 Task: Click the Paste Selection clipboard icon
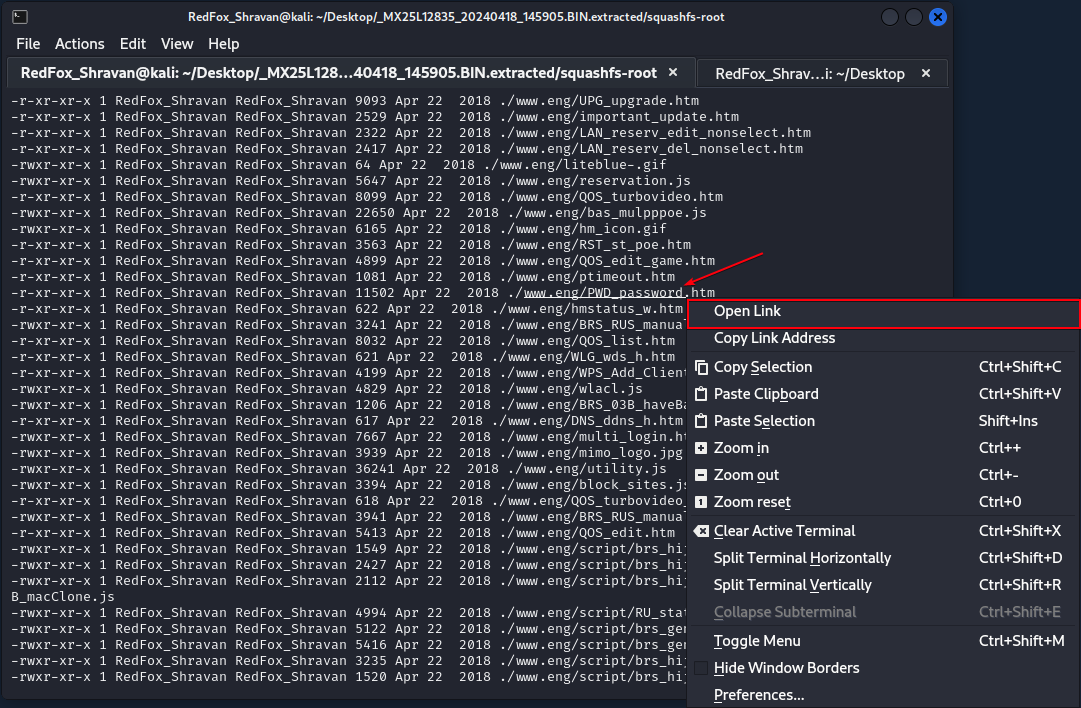(701, 421)
